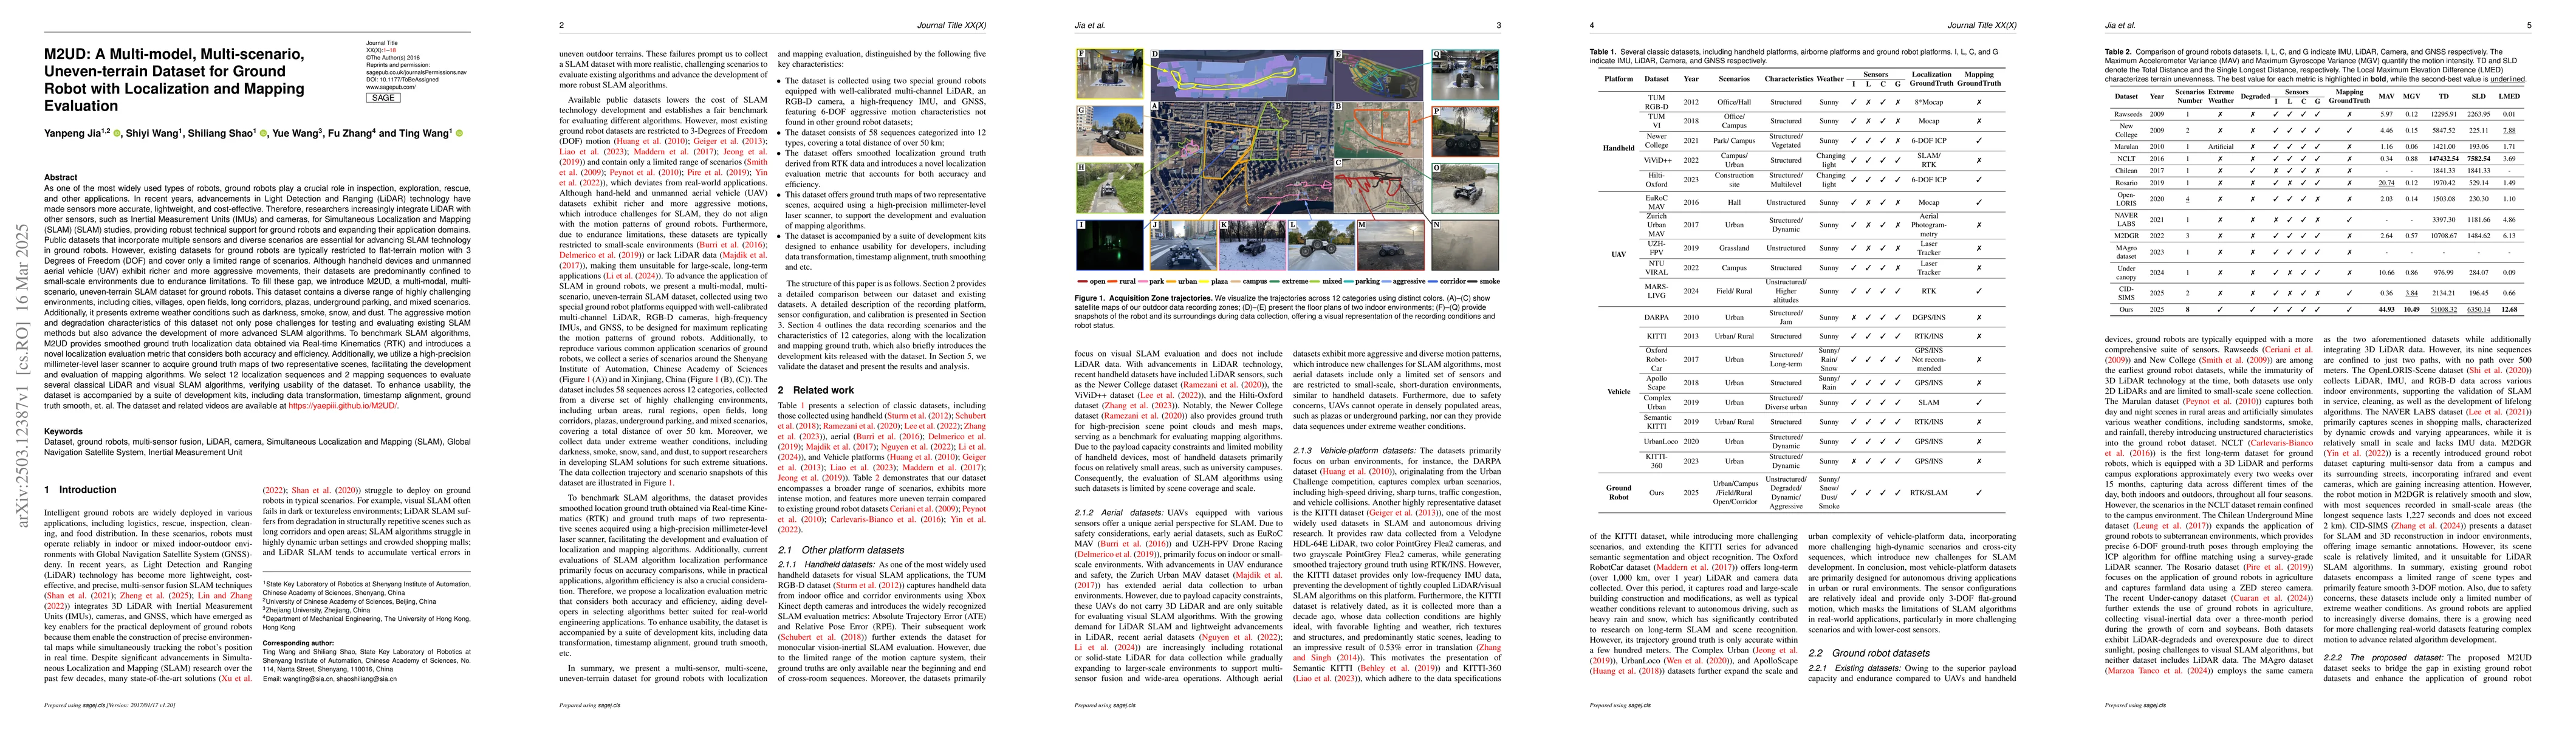Click the '2 Related work' section heading

tap(816, 390)
